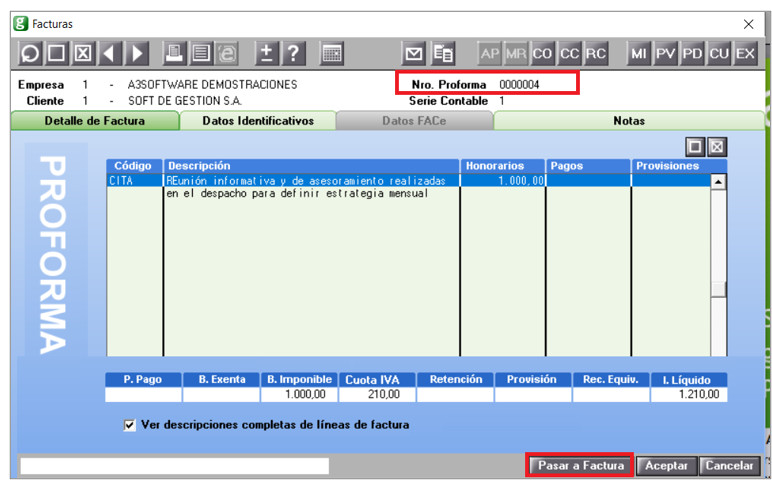Switch to the Notas tab
This screenshot has width=772, height=484.
point(629,121)
